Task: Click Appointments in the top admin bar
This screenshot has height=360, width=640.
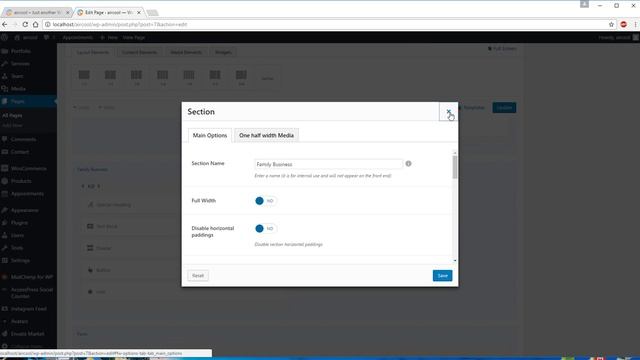Action: coord(78,38)
